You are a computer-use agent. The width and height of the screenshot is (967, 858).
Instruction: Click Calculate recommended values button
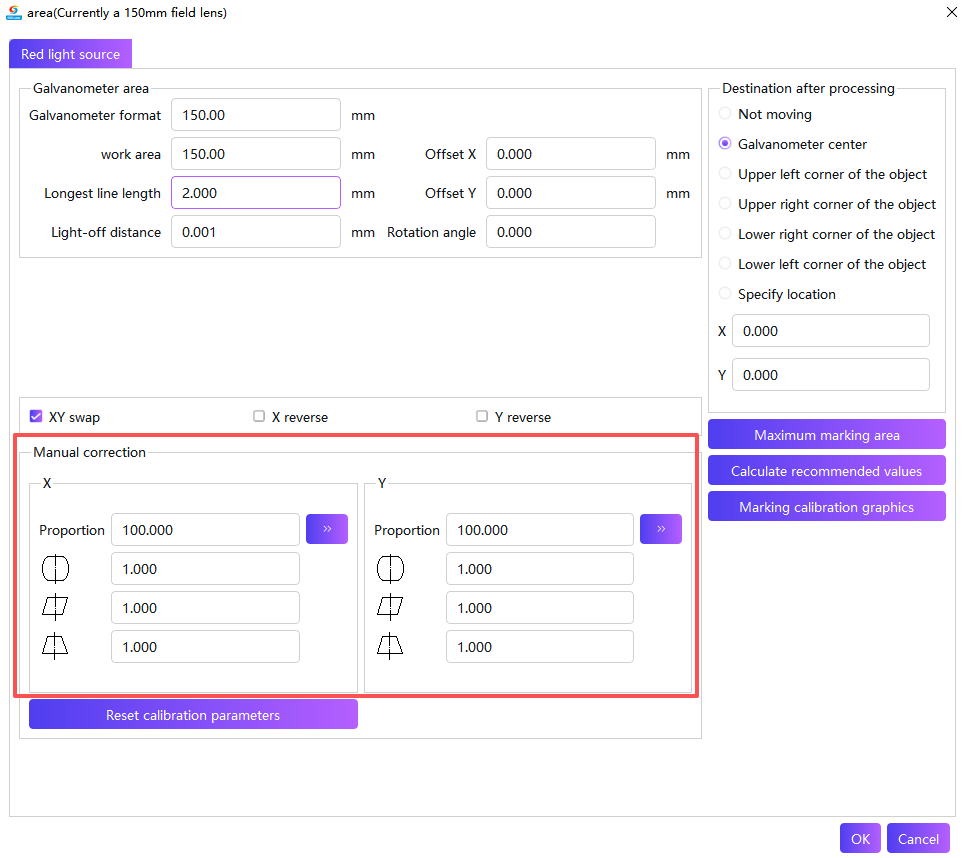(826, 471)
